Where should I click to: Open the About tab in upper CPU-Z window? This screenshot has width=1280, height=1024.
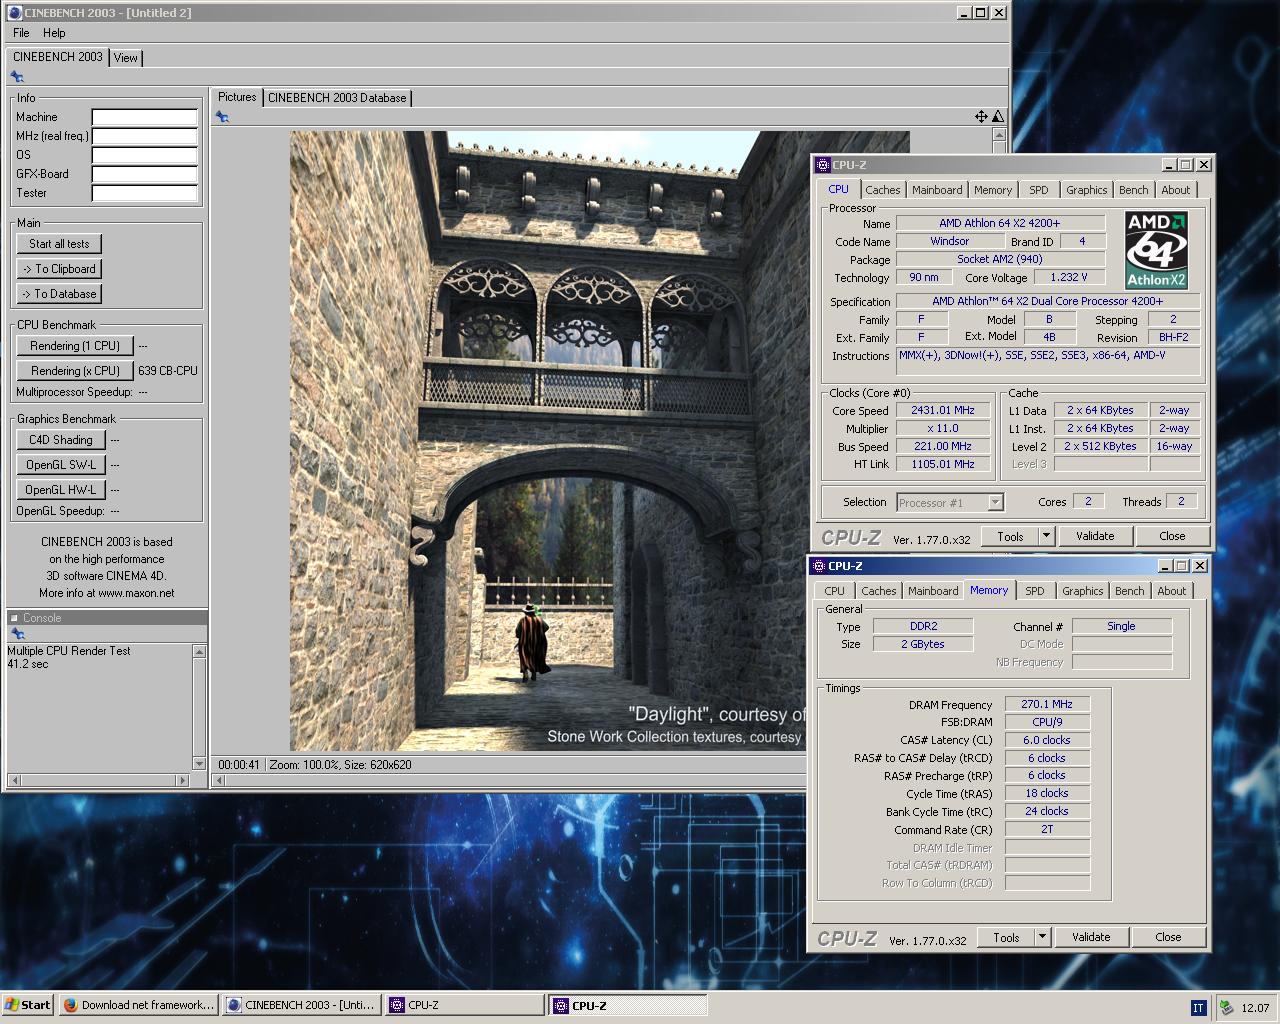1176,190
